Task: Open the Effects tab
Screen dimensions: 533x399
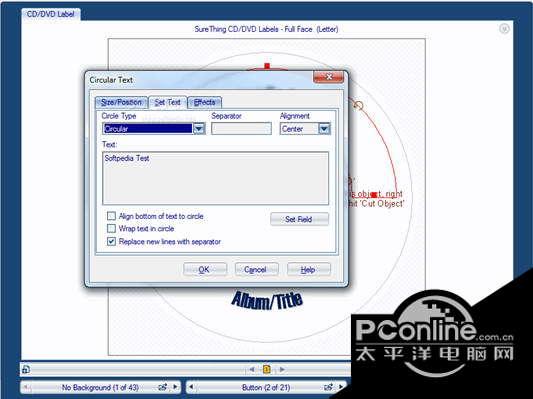Action: pyautogui.click(x=205, y=102)
